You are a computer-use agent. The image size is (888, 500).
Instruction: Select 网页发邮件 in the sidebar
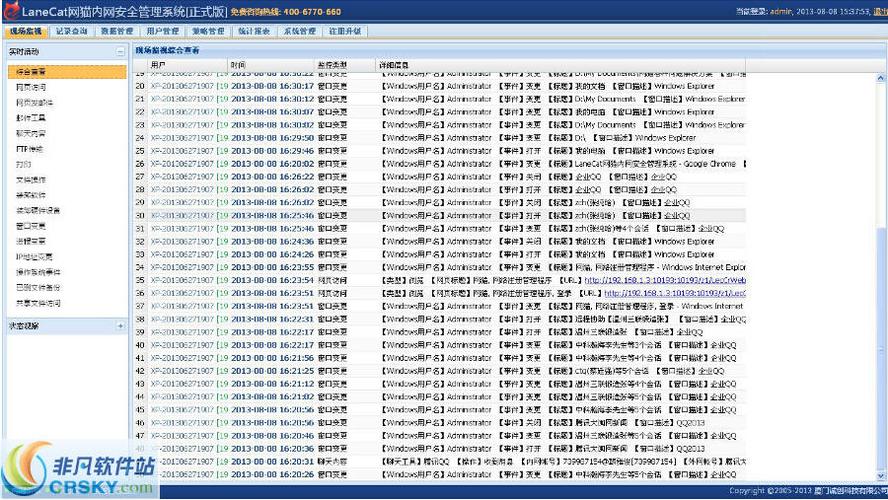pyautogui.click(x=35, y=102)
